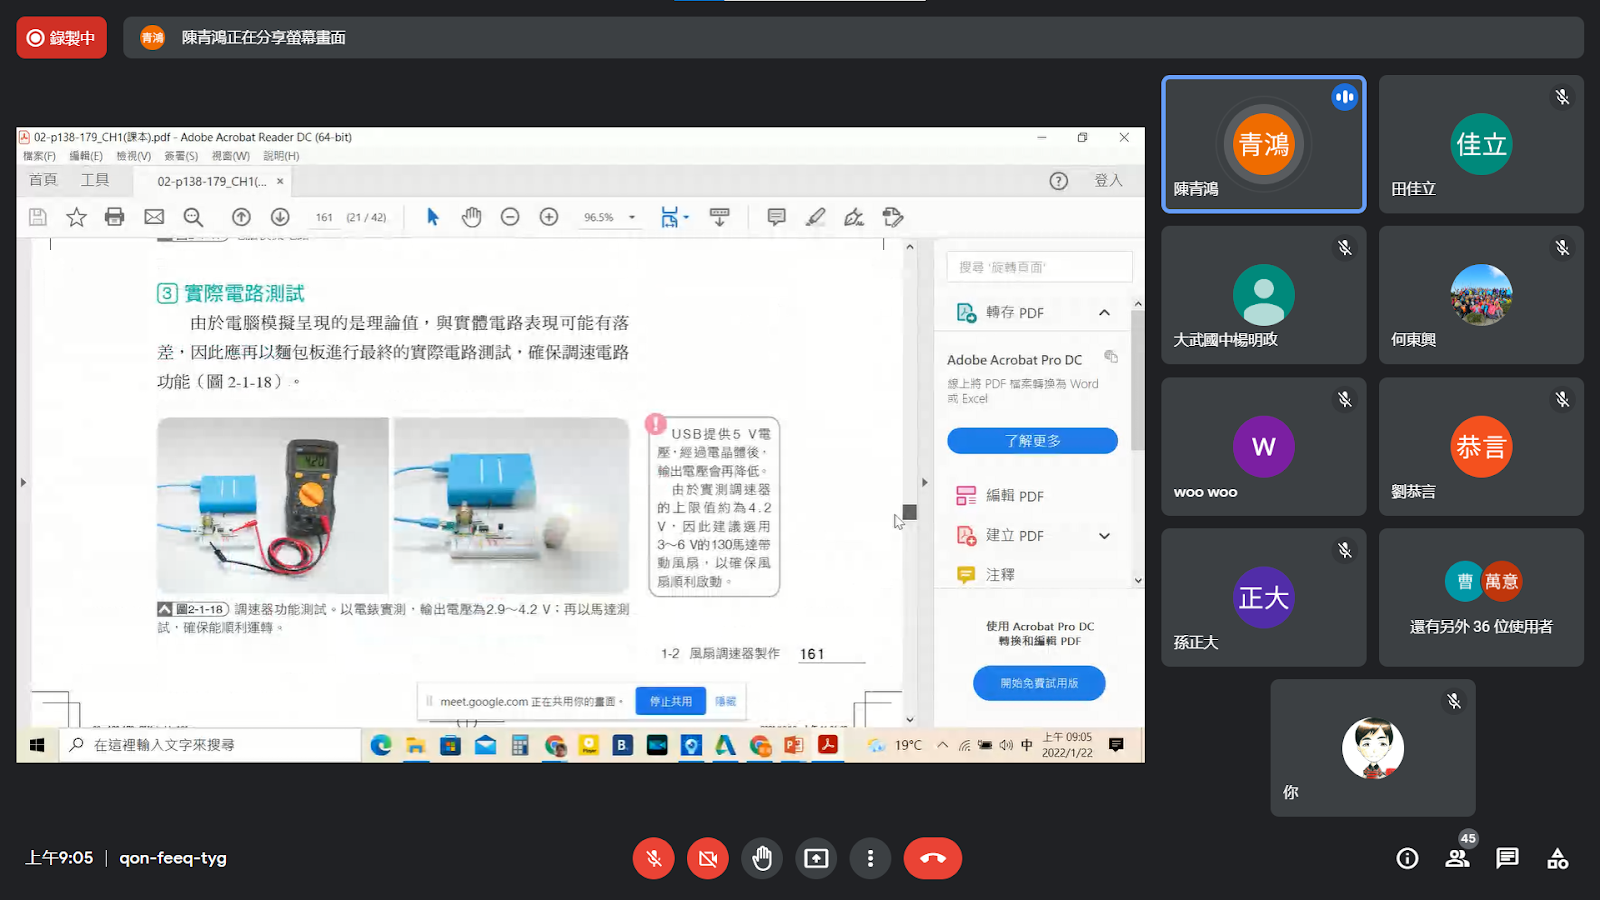Click 了解更多 button
The width and height of the screenshot is (1600, 900).
click(x=1032, y=441)
